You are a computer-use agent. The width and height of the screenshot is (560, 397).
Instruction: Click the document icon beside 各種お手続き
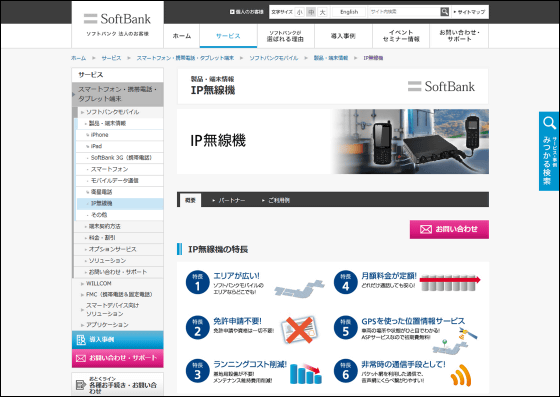tap(81, 385)
